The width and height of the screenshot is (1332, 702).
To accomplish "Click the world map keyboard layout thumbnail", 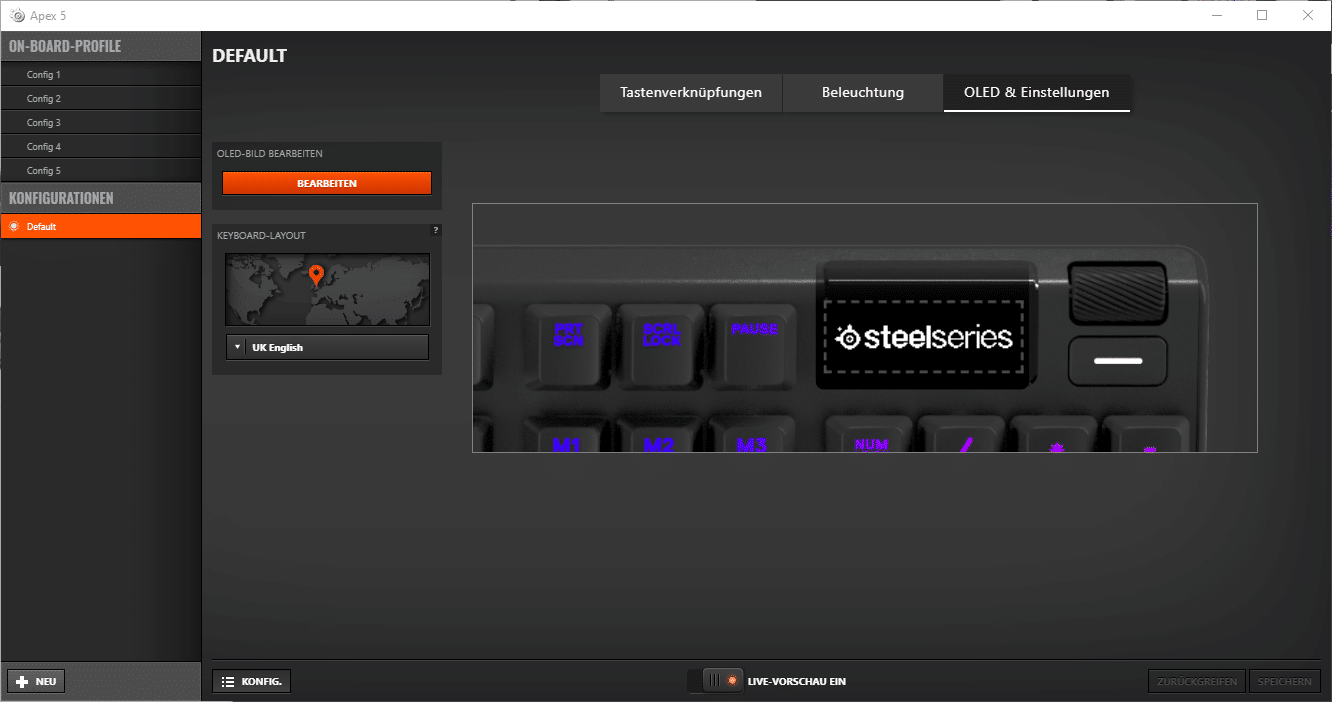I will click(x=327, y=289).
